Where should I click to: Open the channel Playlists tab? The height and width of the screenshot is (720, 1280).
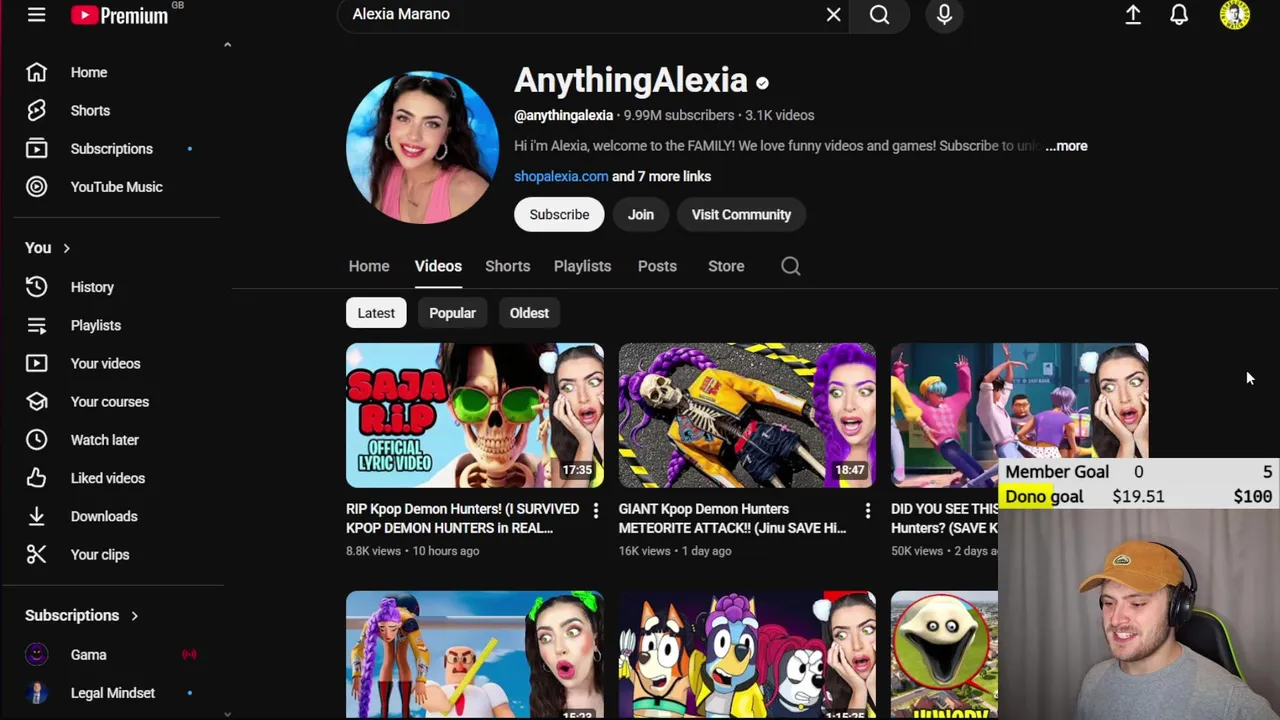(x=582, y=266)
